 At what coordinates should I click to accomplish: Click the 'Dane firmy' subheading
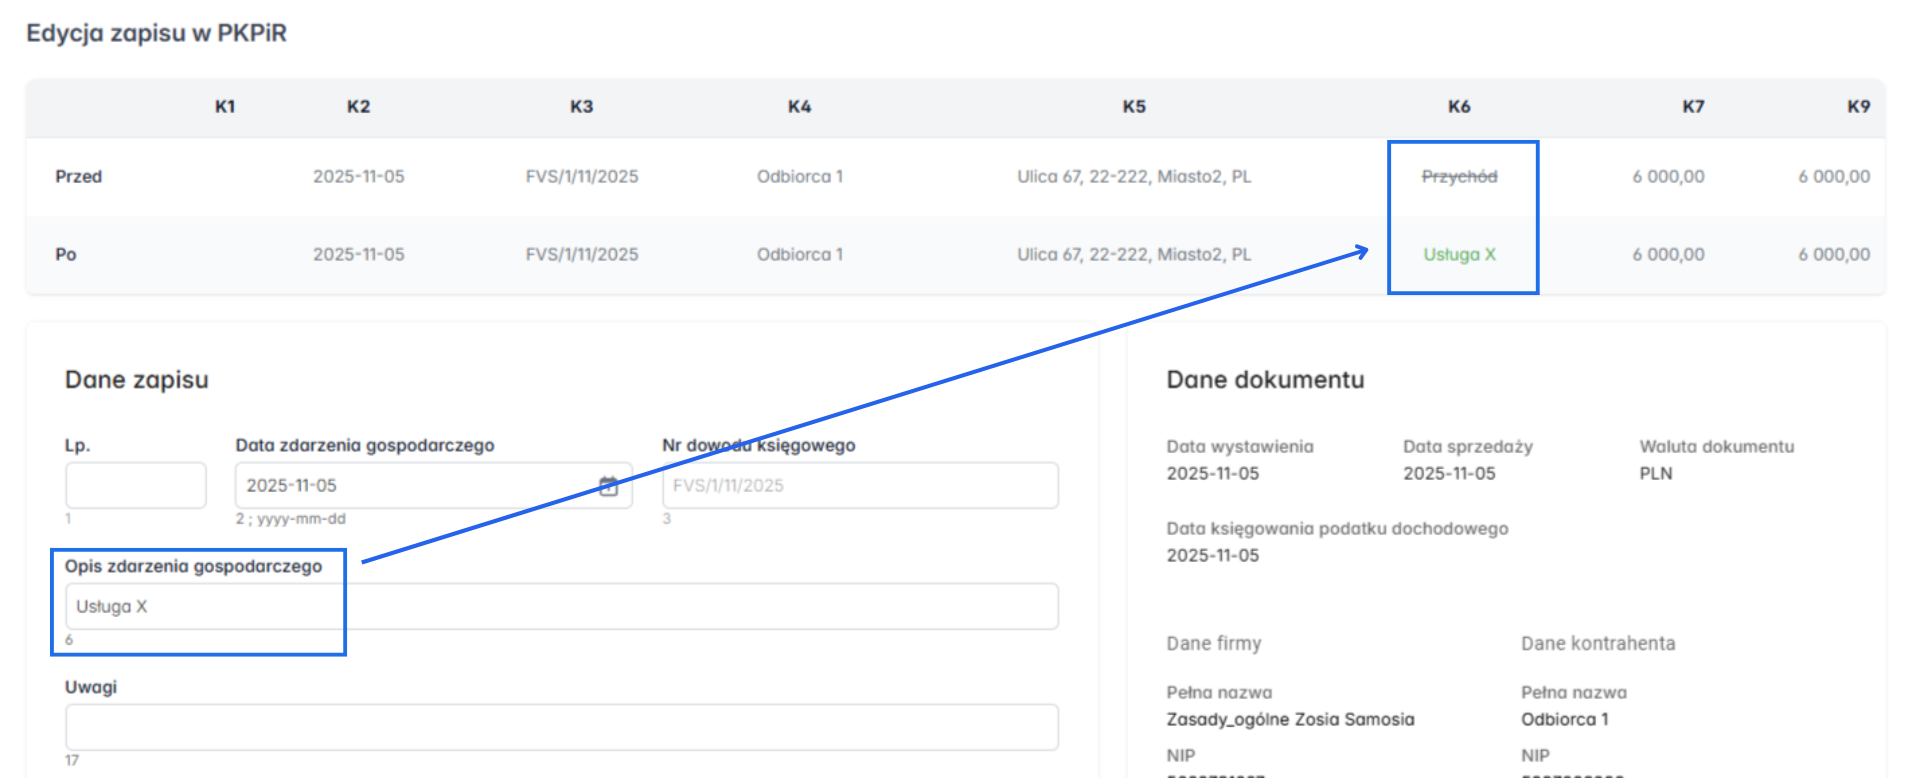[x=1214, y=643]
